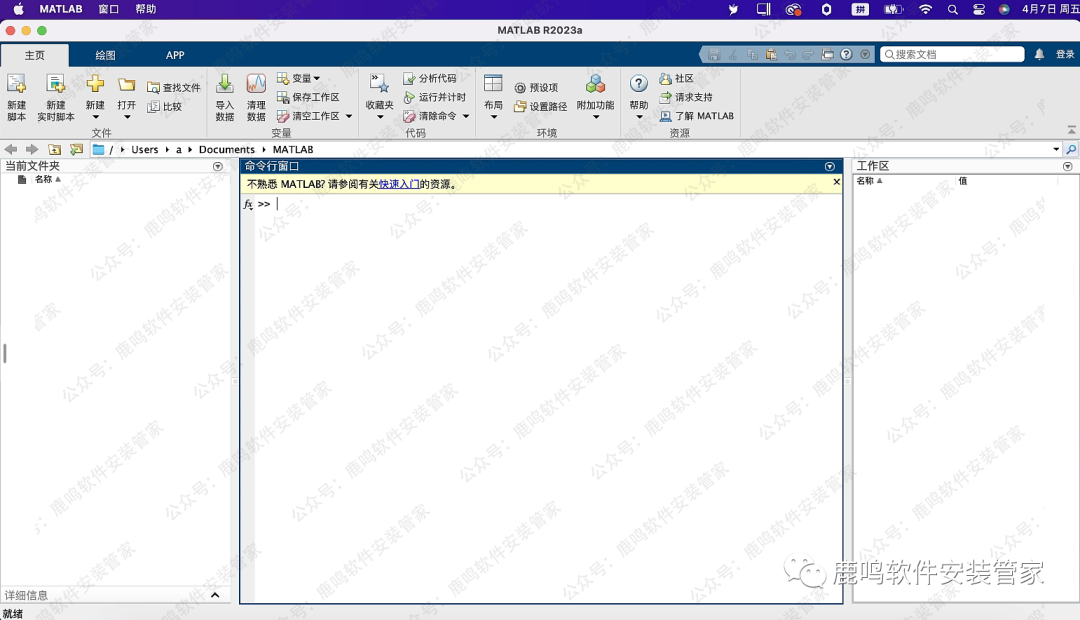Click the 导入数据 (Import Data) icon
Viewport: 1080px width, 620px height.
point(225,86)
